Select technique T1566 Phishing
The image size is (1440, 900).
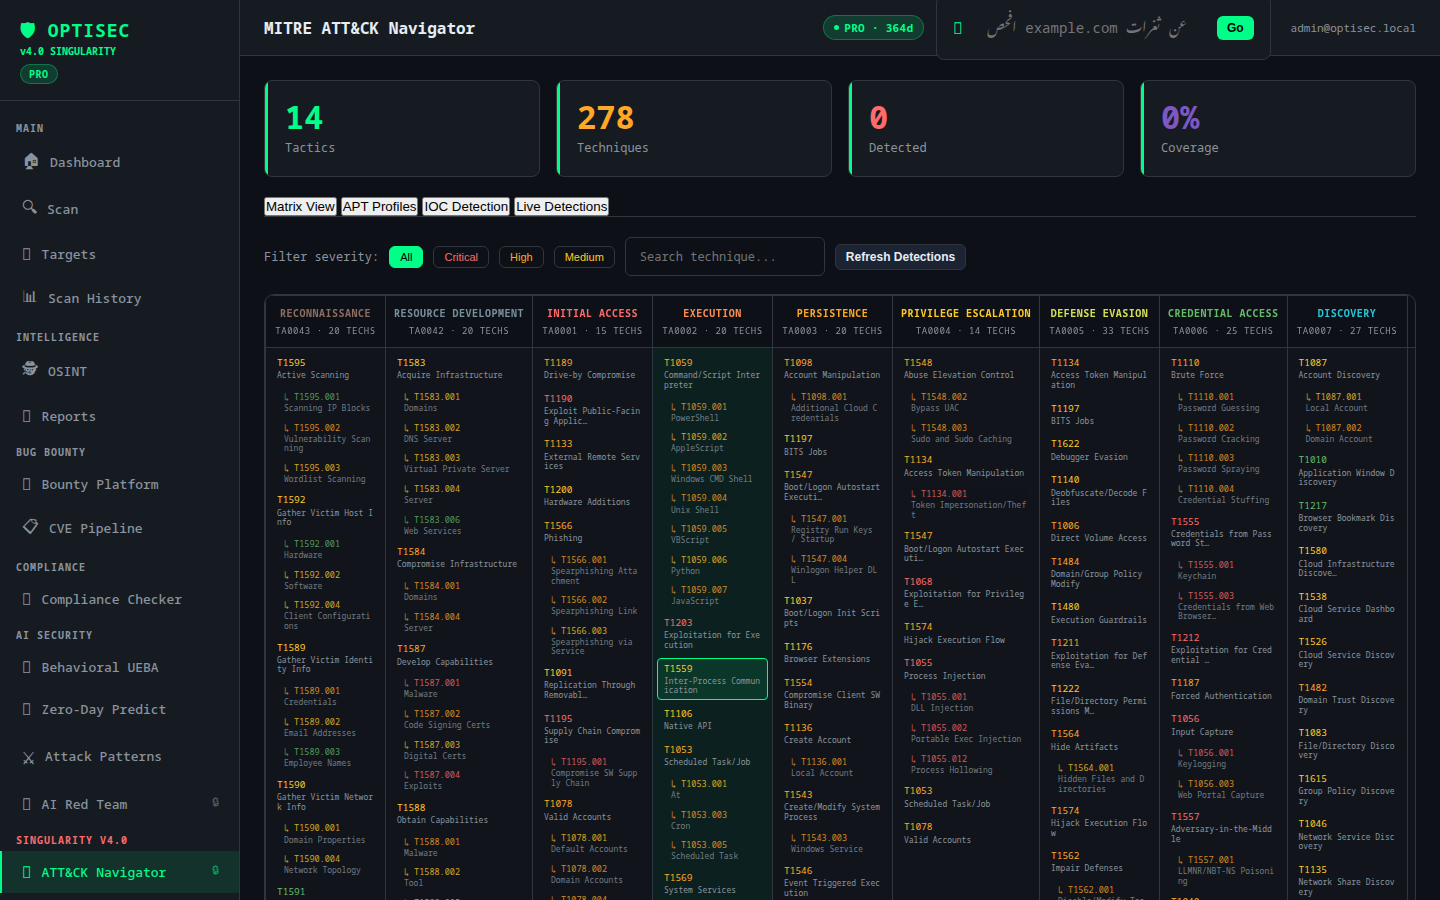coord(592,532)
